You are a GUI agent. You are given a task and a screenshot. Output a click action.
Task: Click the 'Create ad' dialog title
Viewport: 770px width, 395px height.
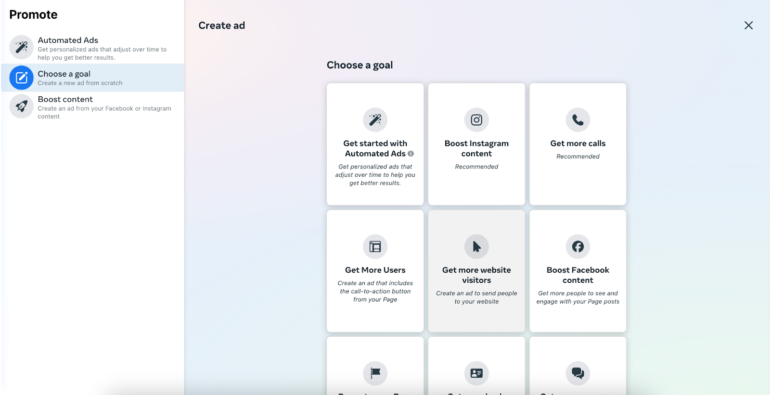click(221, 26)
